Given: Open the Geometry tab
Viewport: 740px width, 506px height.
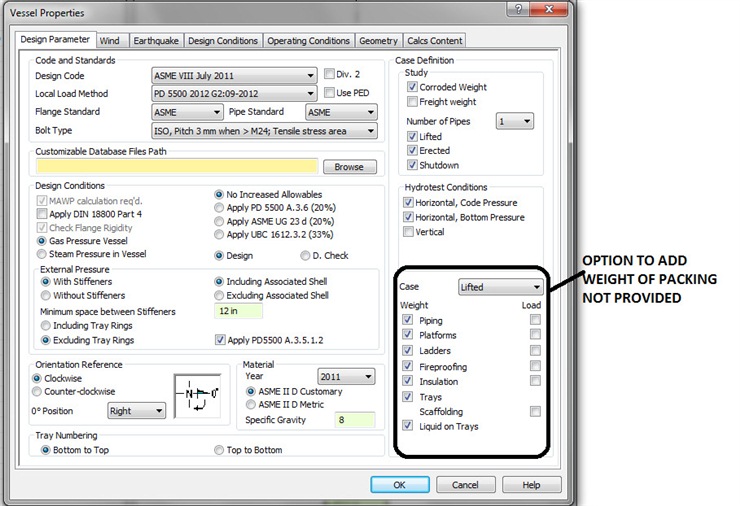Looking at the screenshot, I should (378, 41).
